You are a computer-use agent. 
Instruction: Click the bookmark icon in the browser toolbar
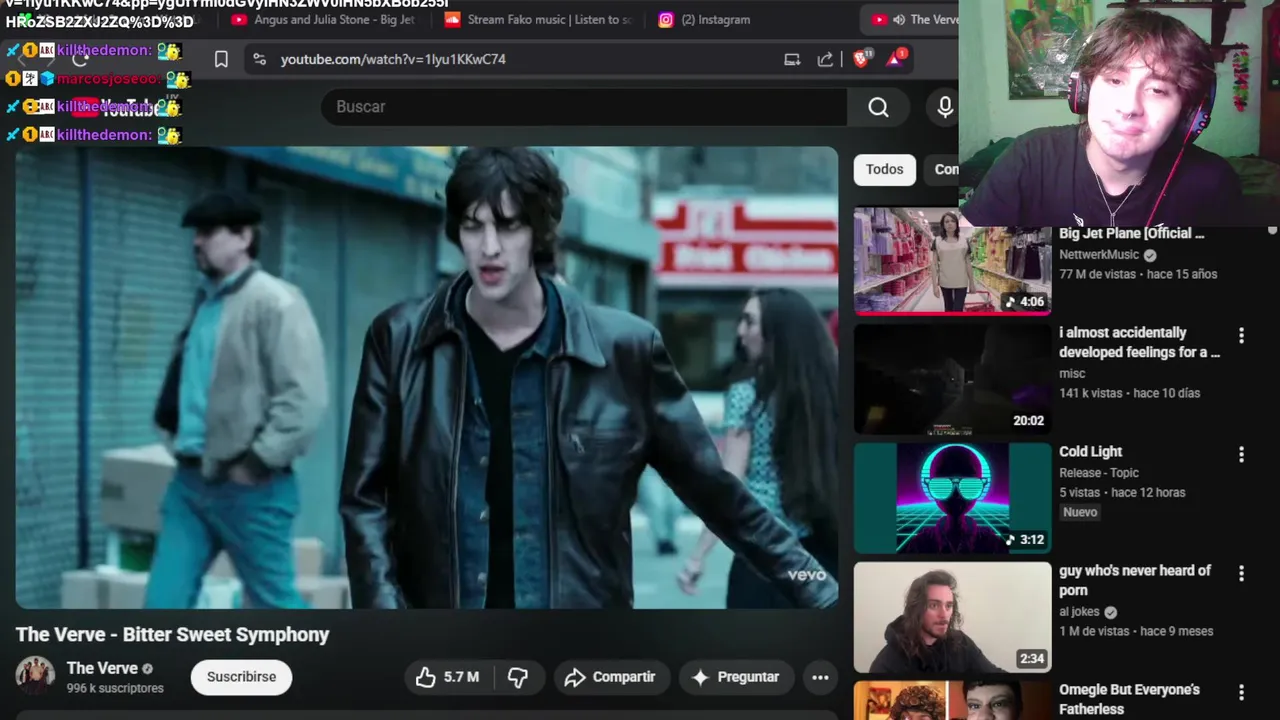221,59
